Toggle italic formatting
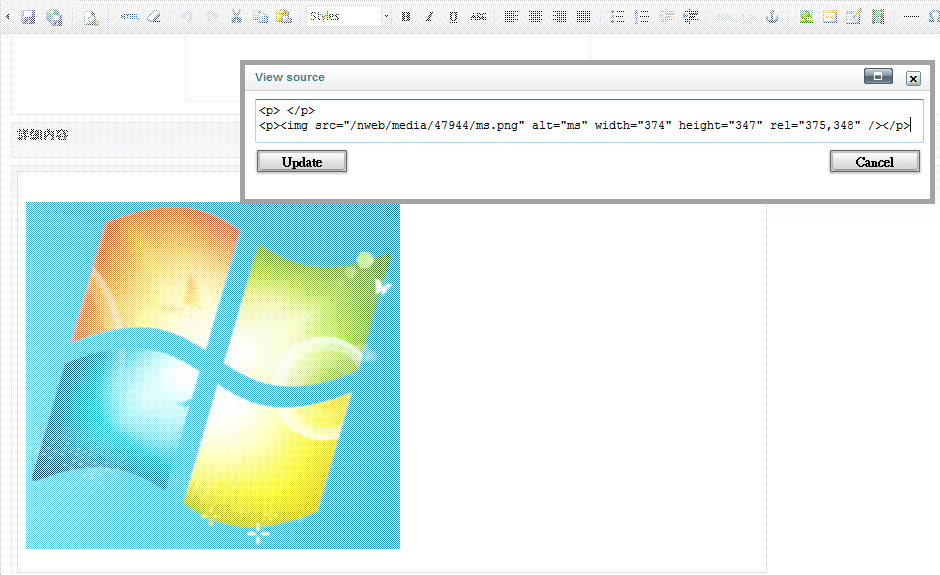This screenshot has height=575, width=940. coord(429,17)
